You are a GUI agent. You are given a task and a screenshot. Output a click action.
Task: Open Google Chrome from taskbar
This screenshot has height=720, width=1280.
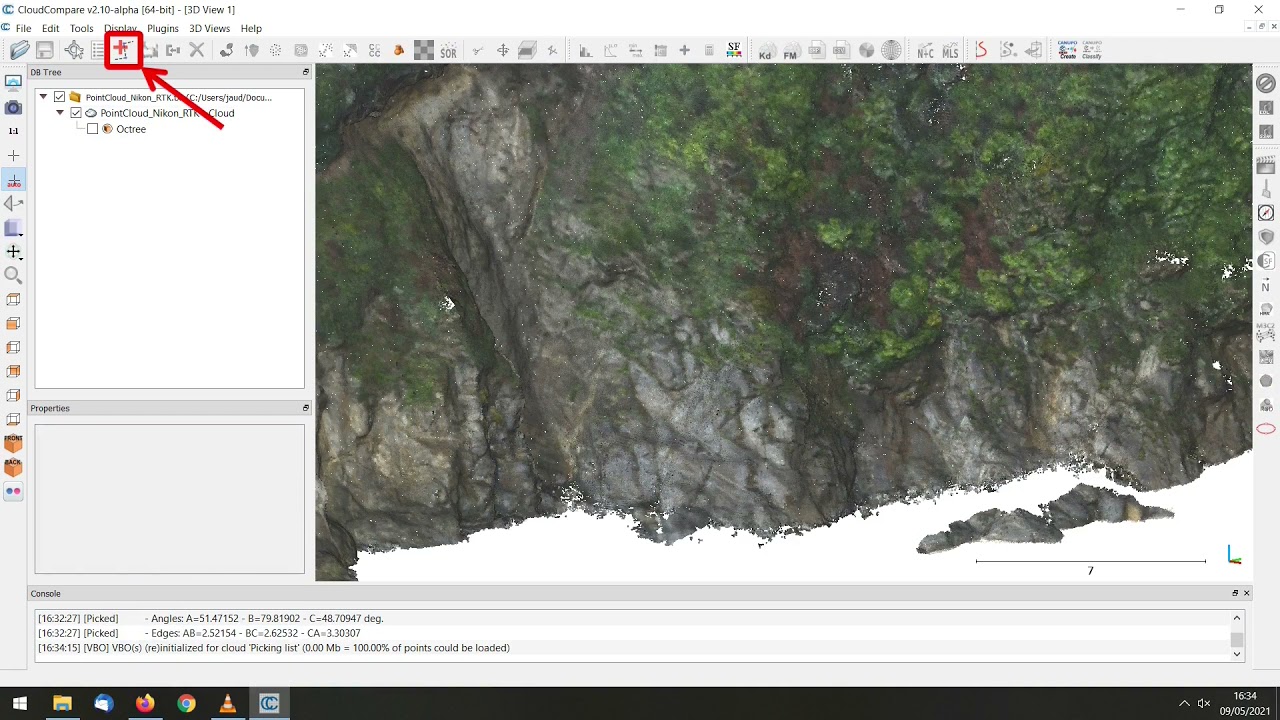186,704
